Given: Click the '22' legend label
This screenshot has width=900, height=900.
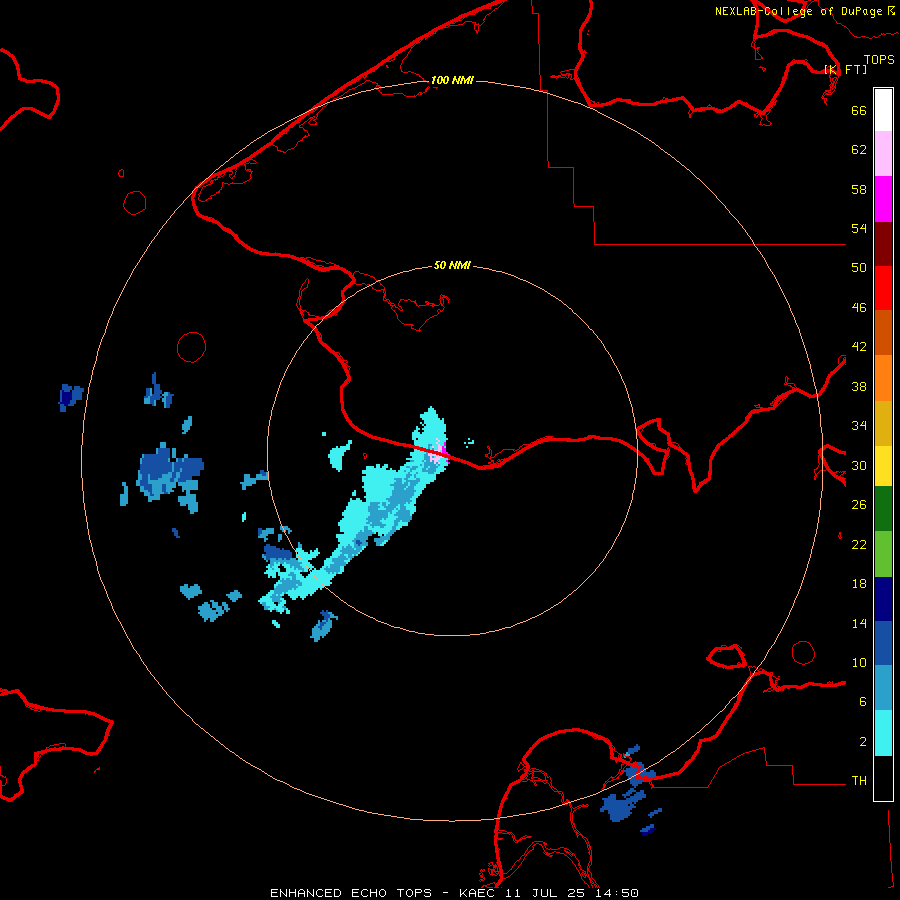Looking at the screenshot, I should [x=859, y=544].
